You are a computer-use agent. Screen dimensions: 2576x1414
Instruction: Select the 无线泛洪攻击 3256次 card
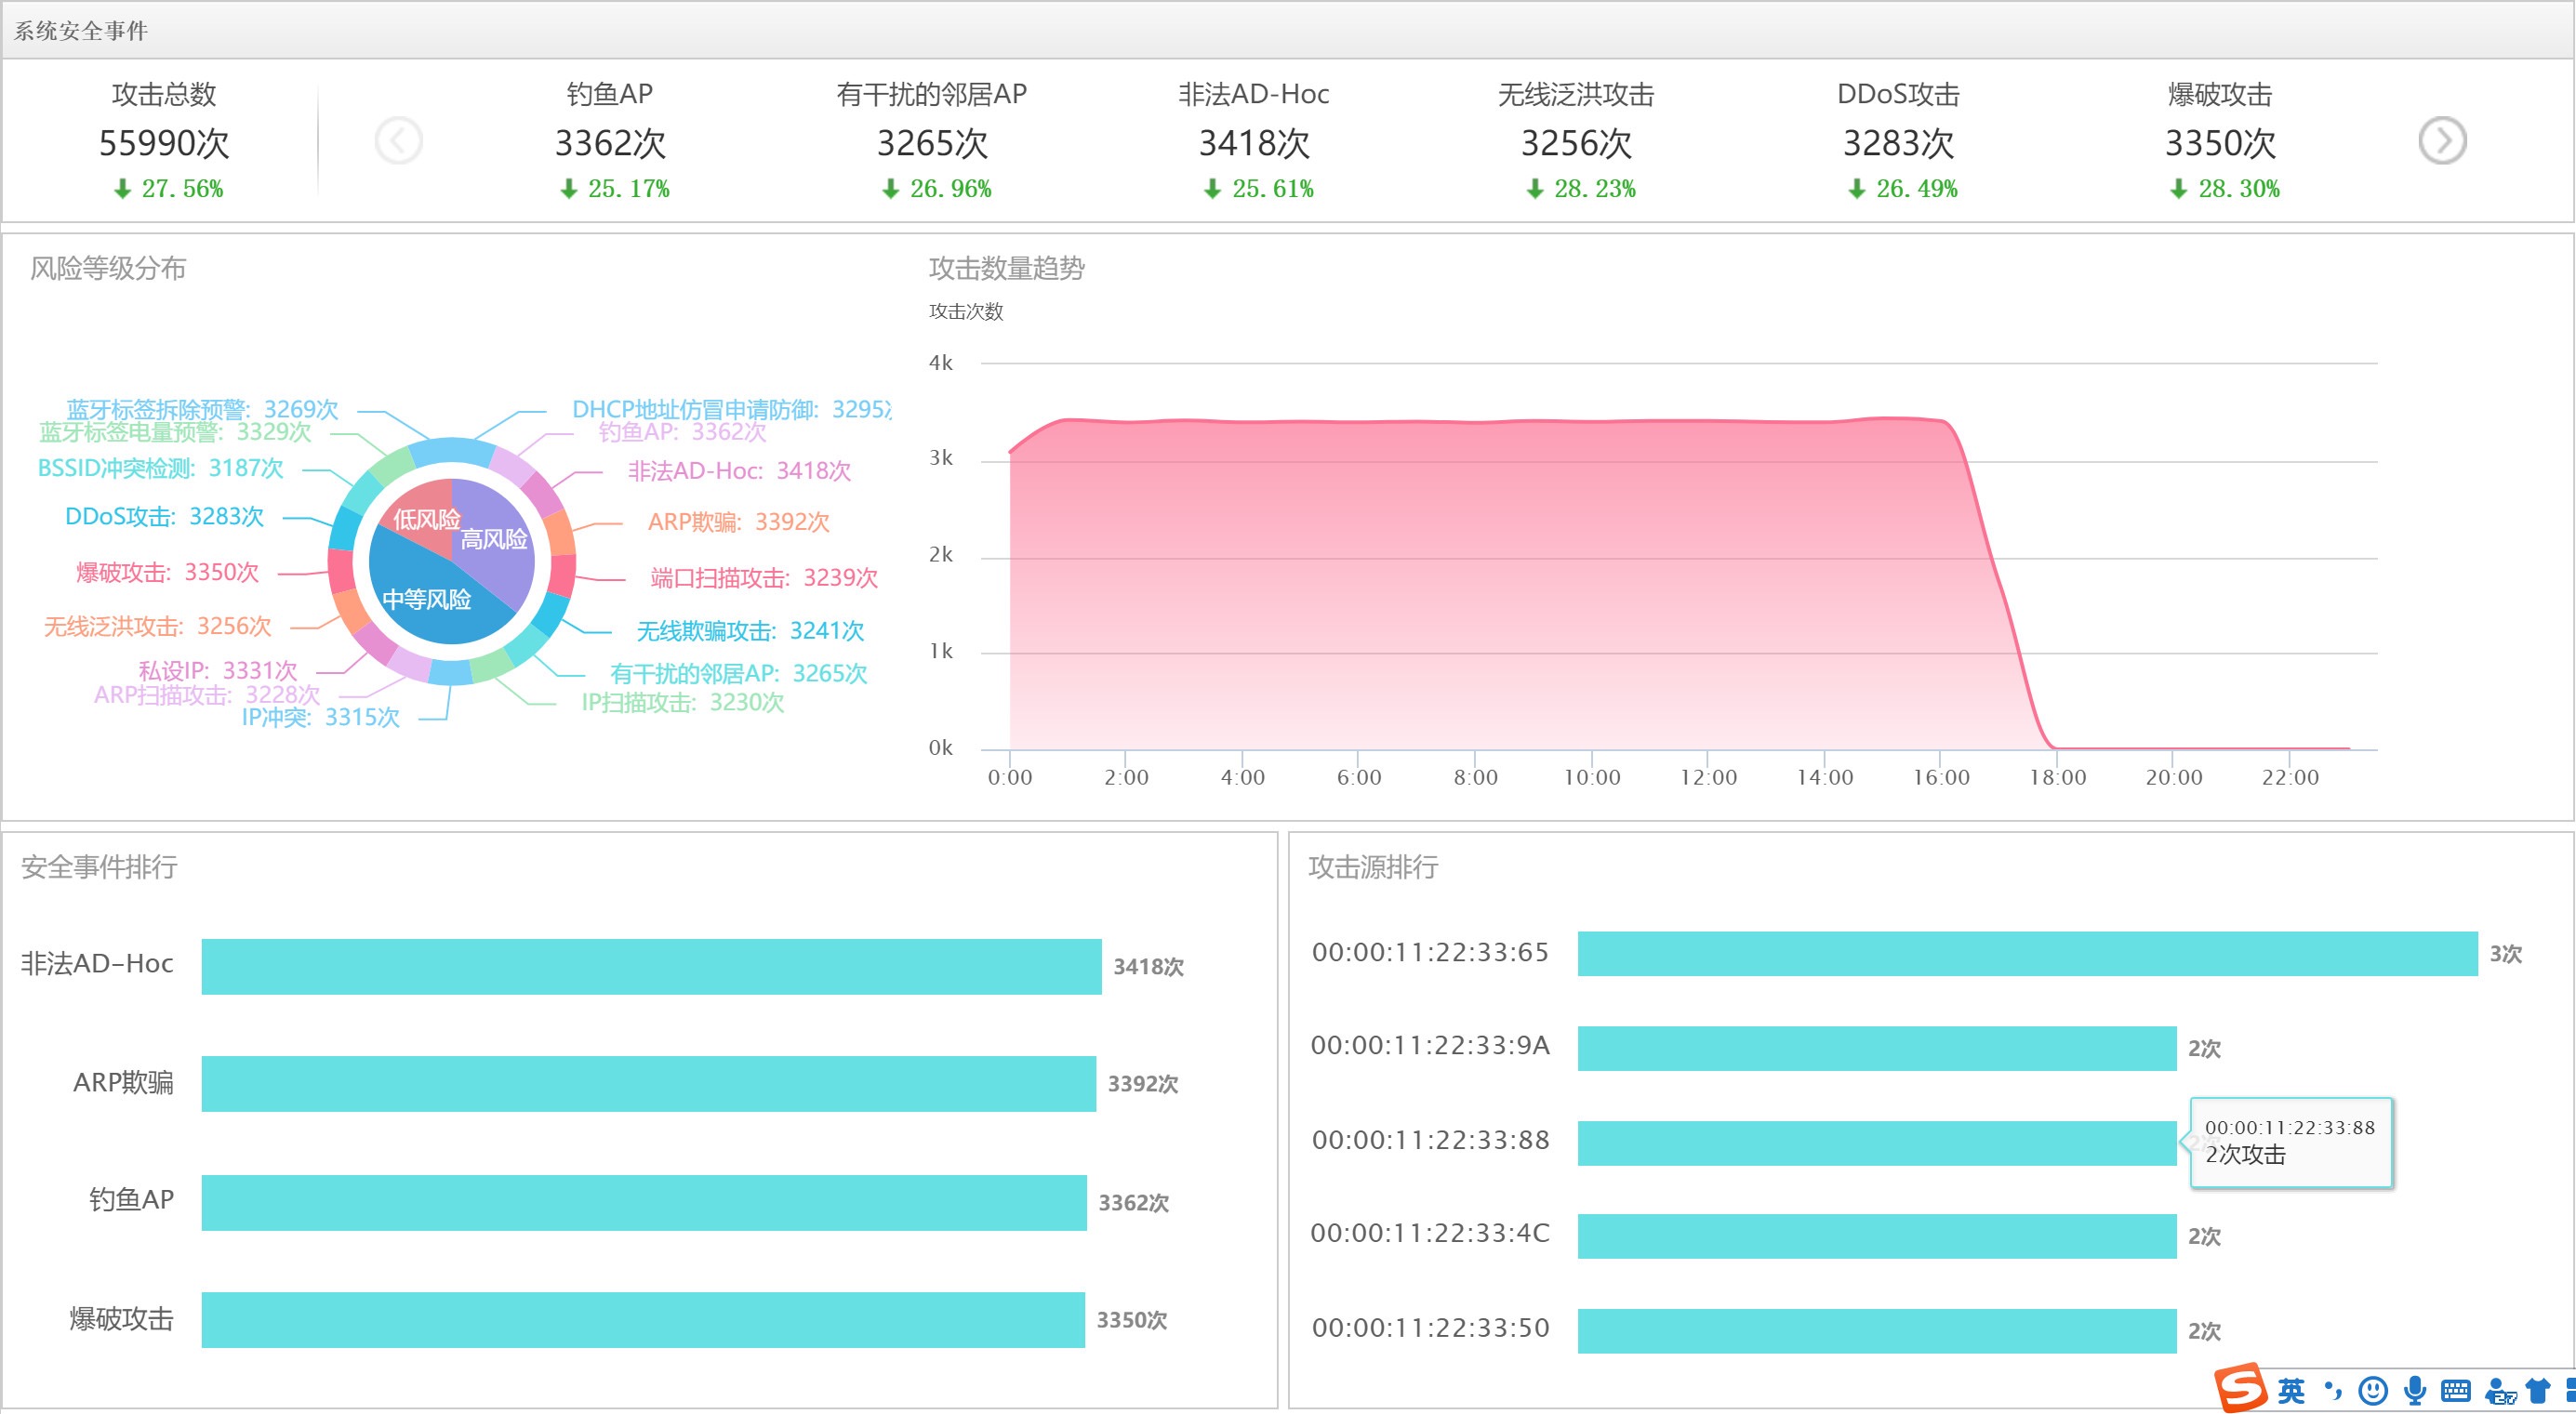(x=1576, y=140)
